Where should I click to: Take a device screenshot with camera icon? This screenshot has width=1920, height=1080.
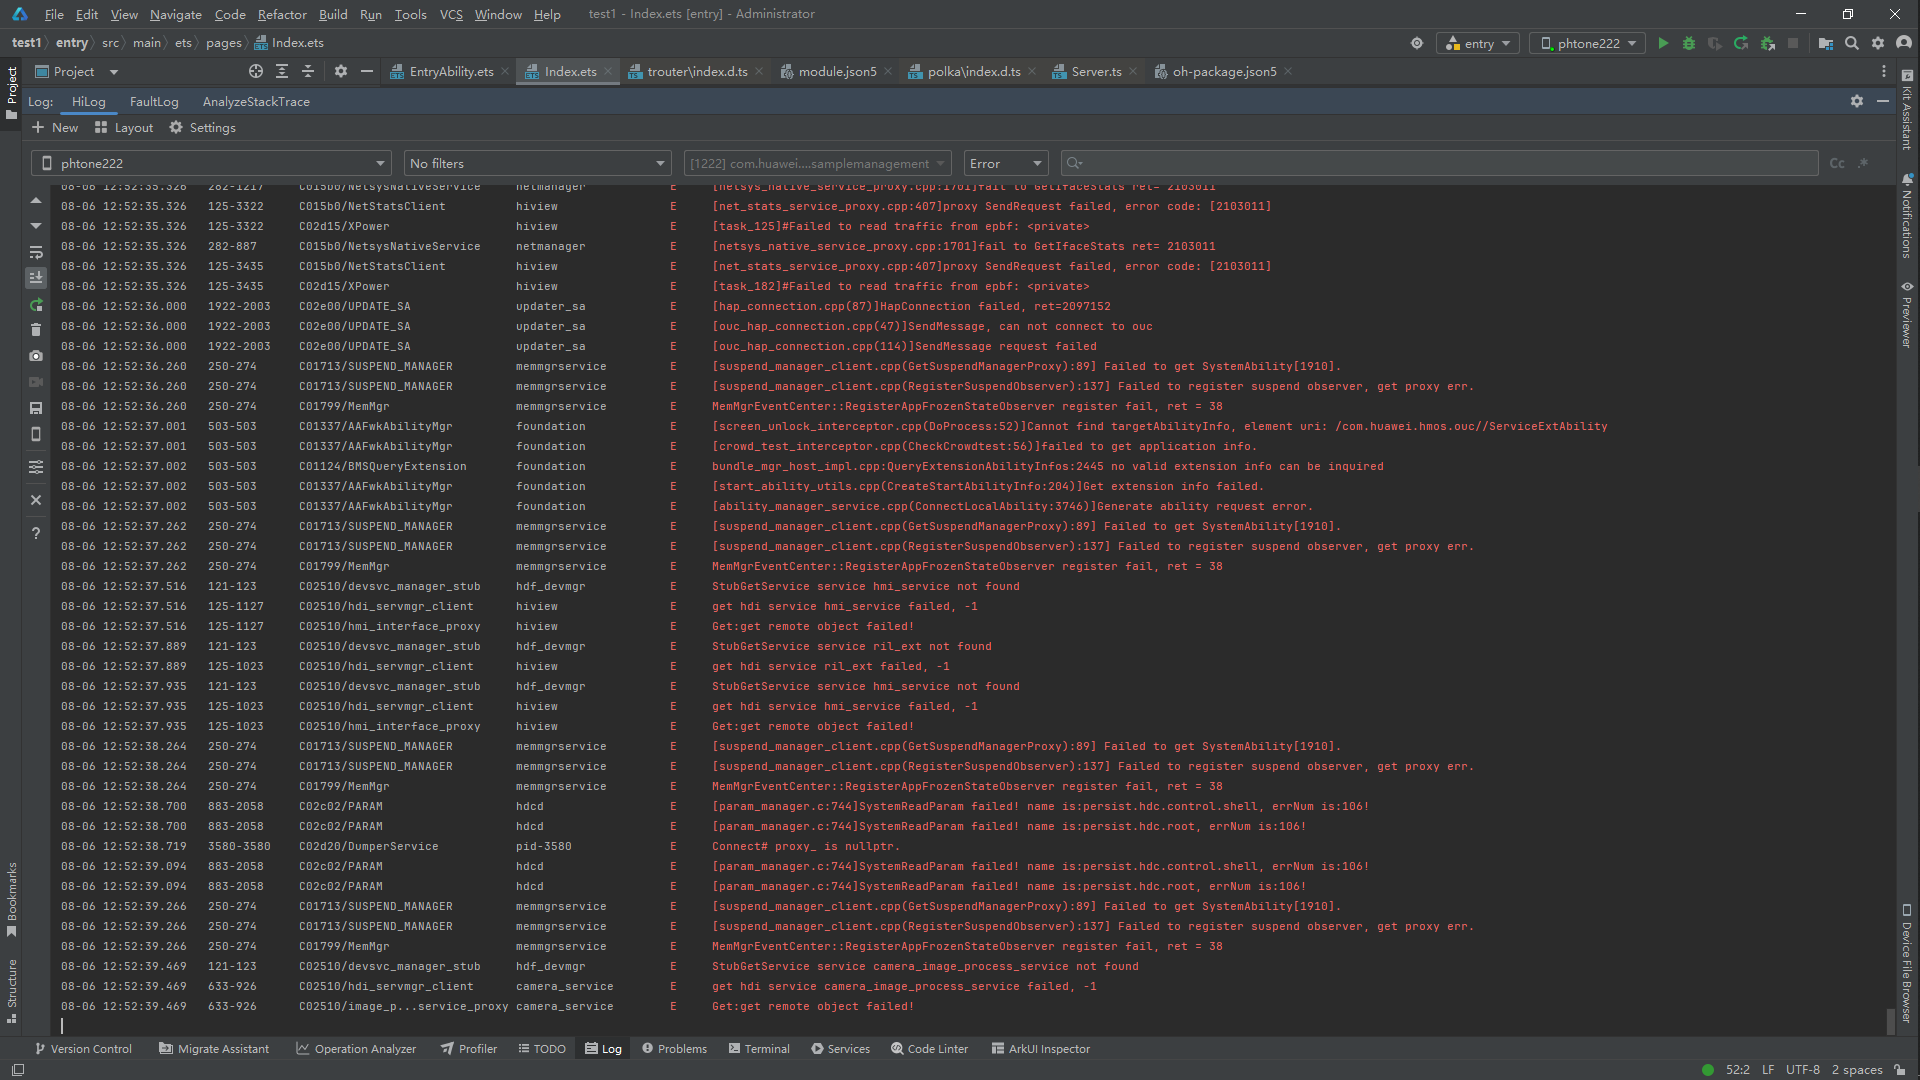[x=36, y=356]
